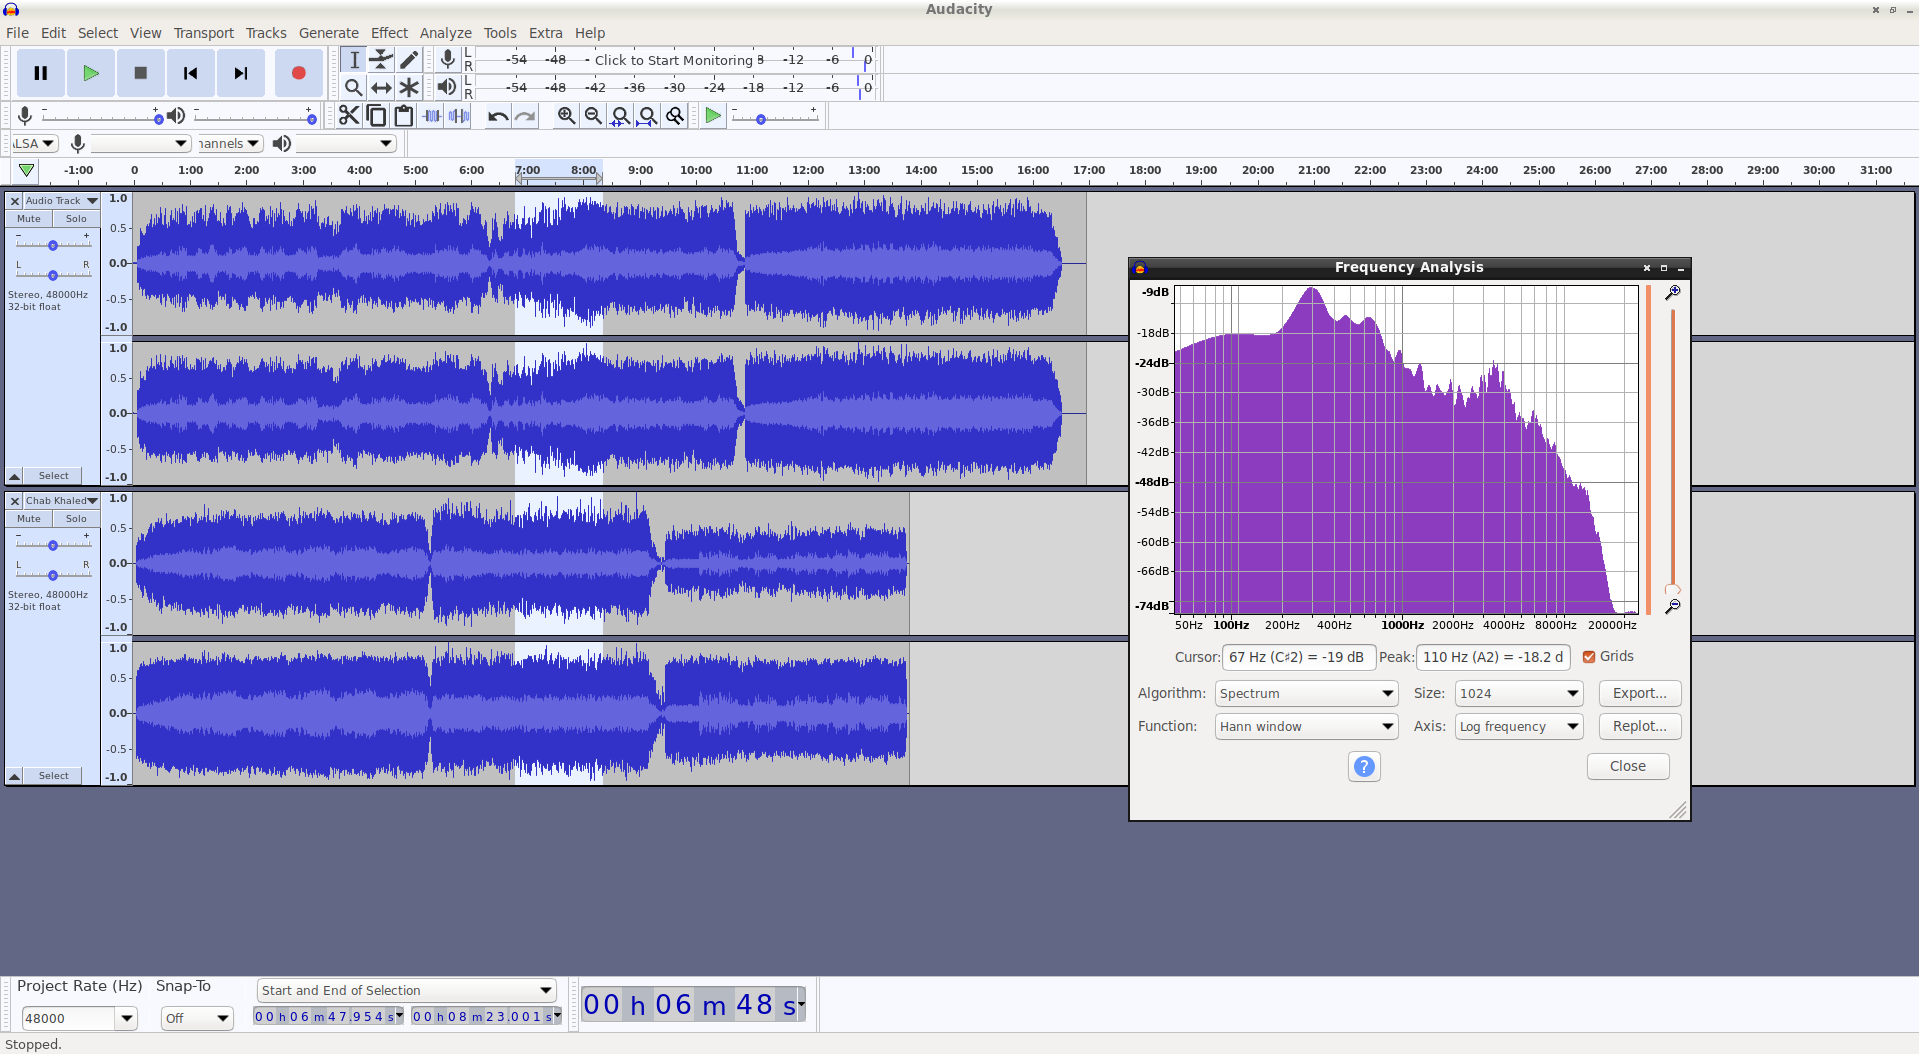
Task: Adjust the Audio Track gain slider
Action: 53,245
